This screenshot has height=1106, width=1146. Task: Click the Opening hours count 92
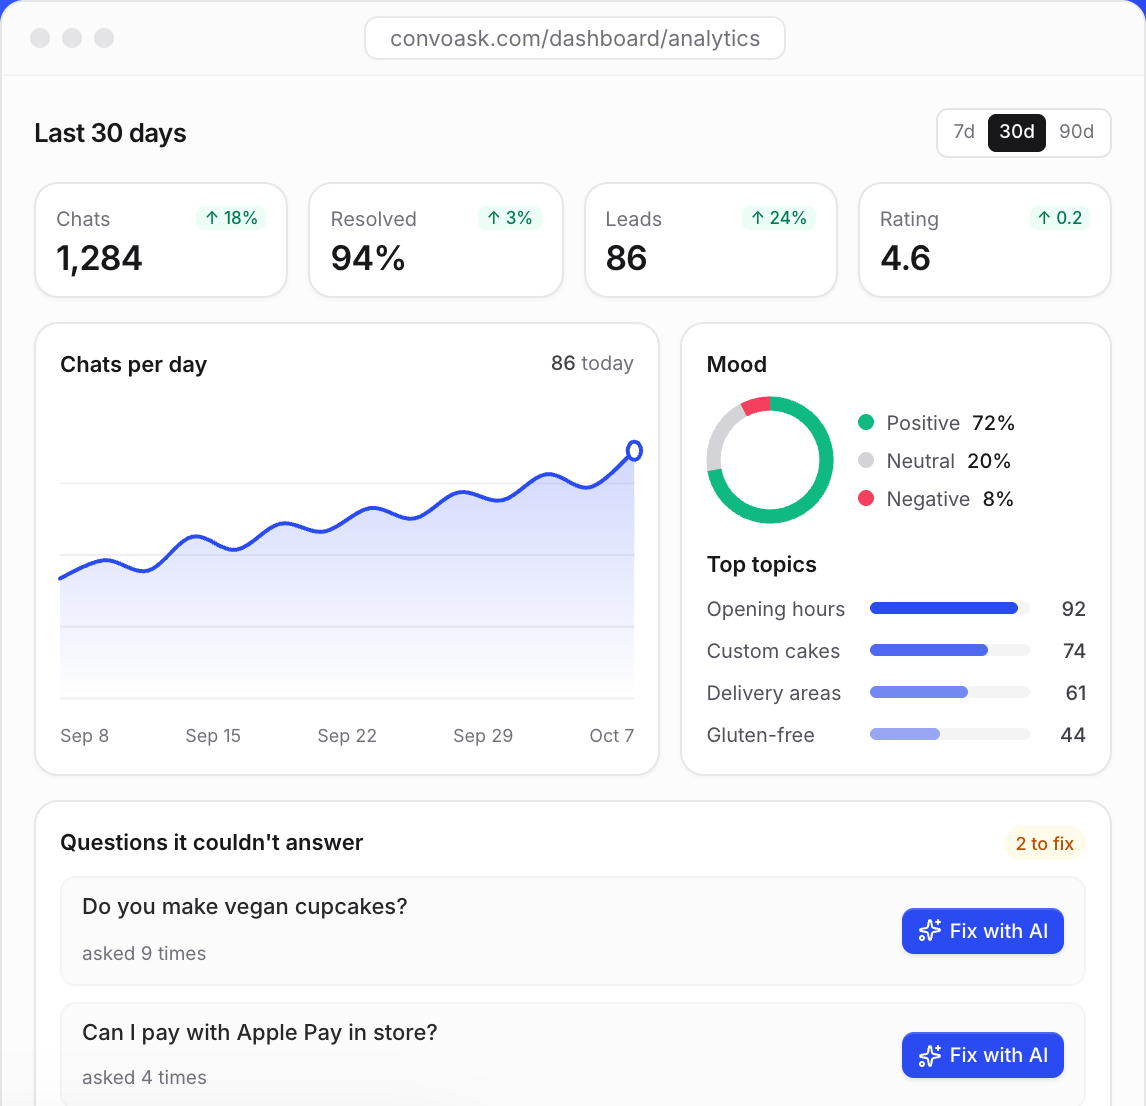tap(1073, 609)
